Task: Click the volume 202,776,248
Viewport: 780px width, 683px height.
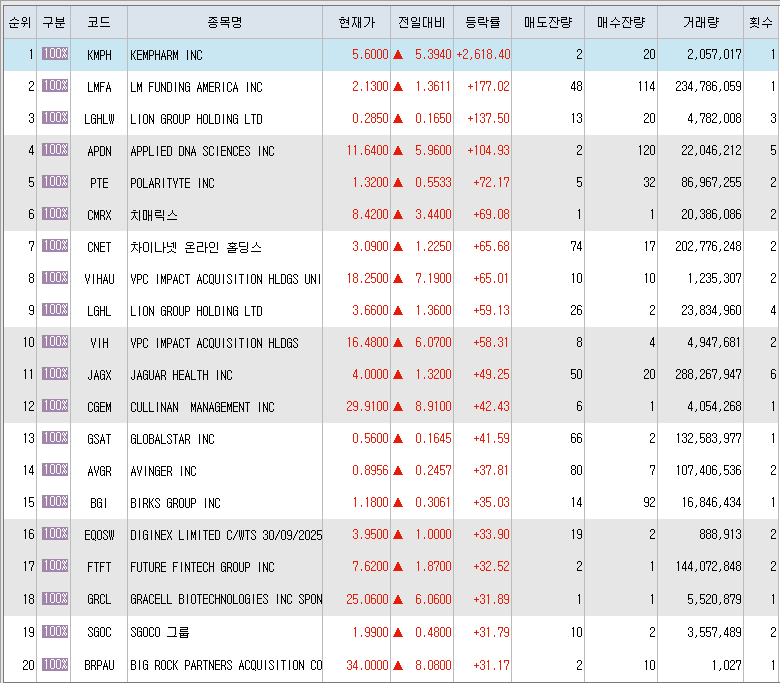Action: pyautogui.click(x=708, y=246)
